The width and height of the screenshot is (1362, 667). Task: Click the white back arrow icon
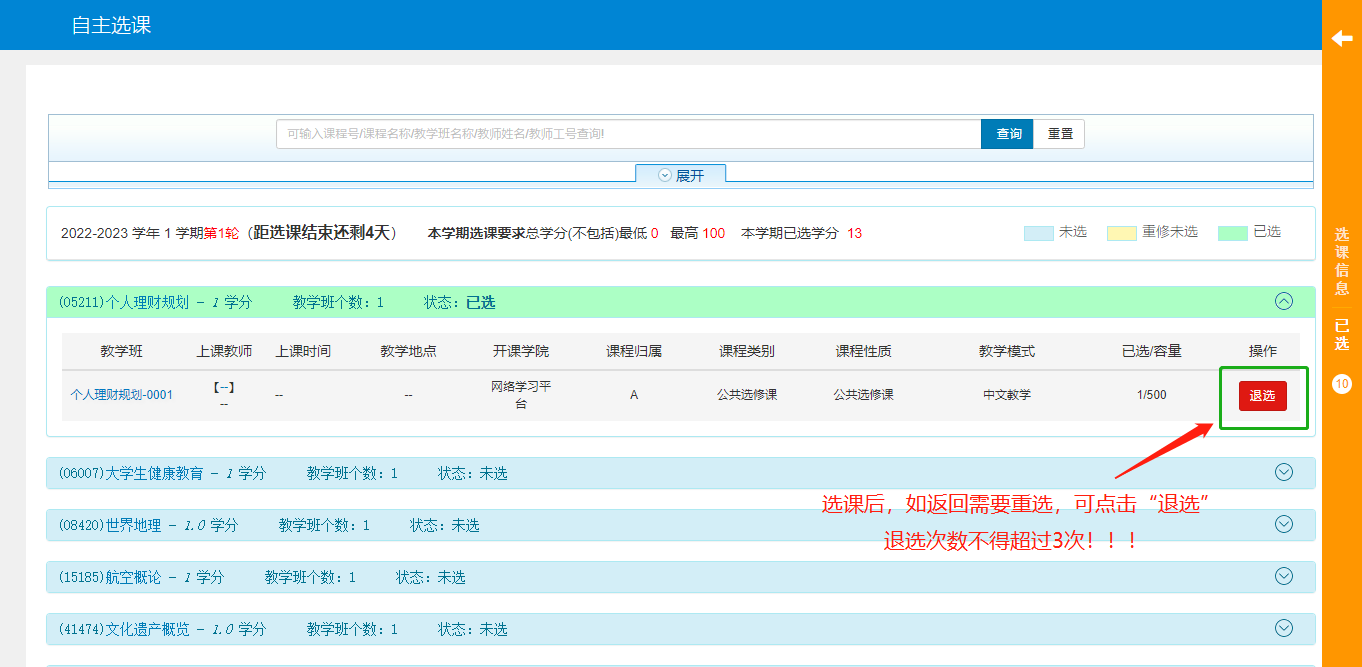pyautogui.click(x=1341, y=38)
